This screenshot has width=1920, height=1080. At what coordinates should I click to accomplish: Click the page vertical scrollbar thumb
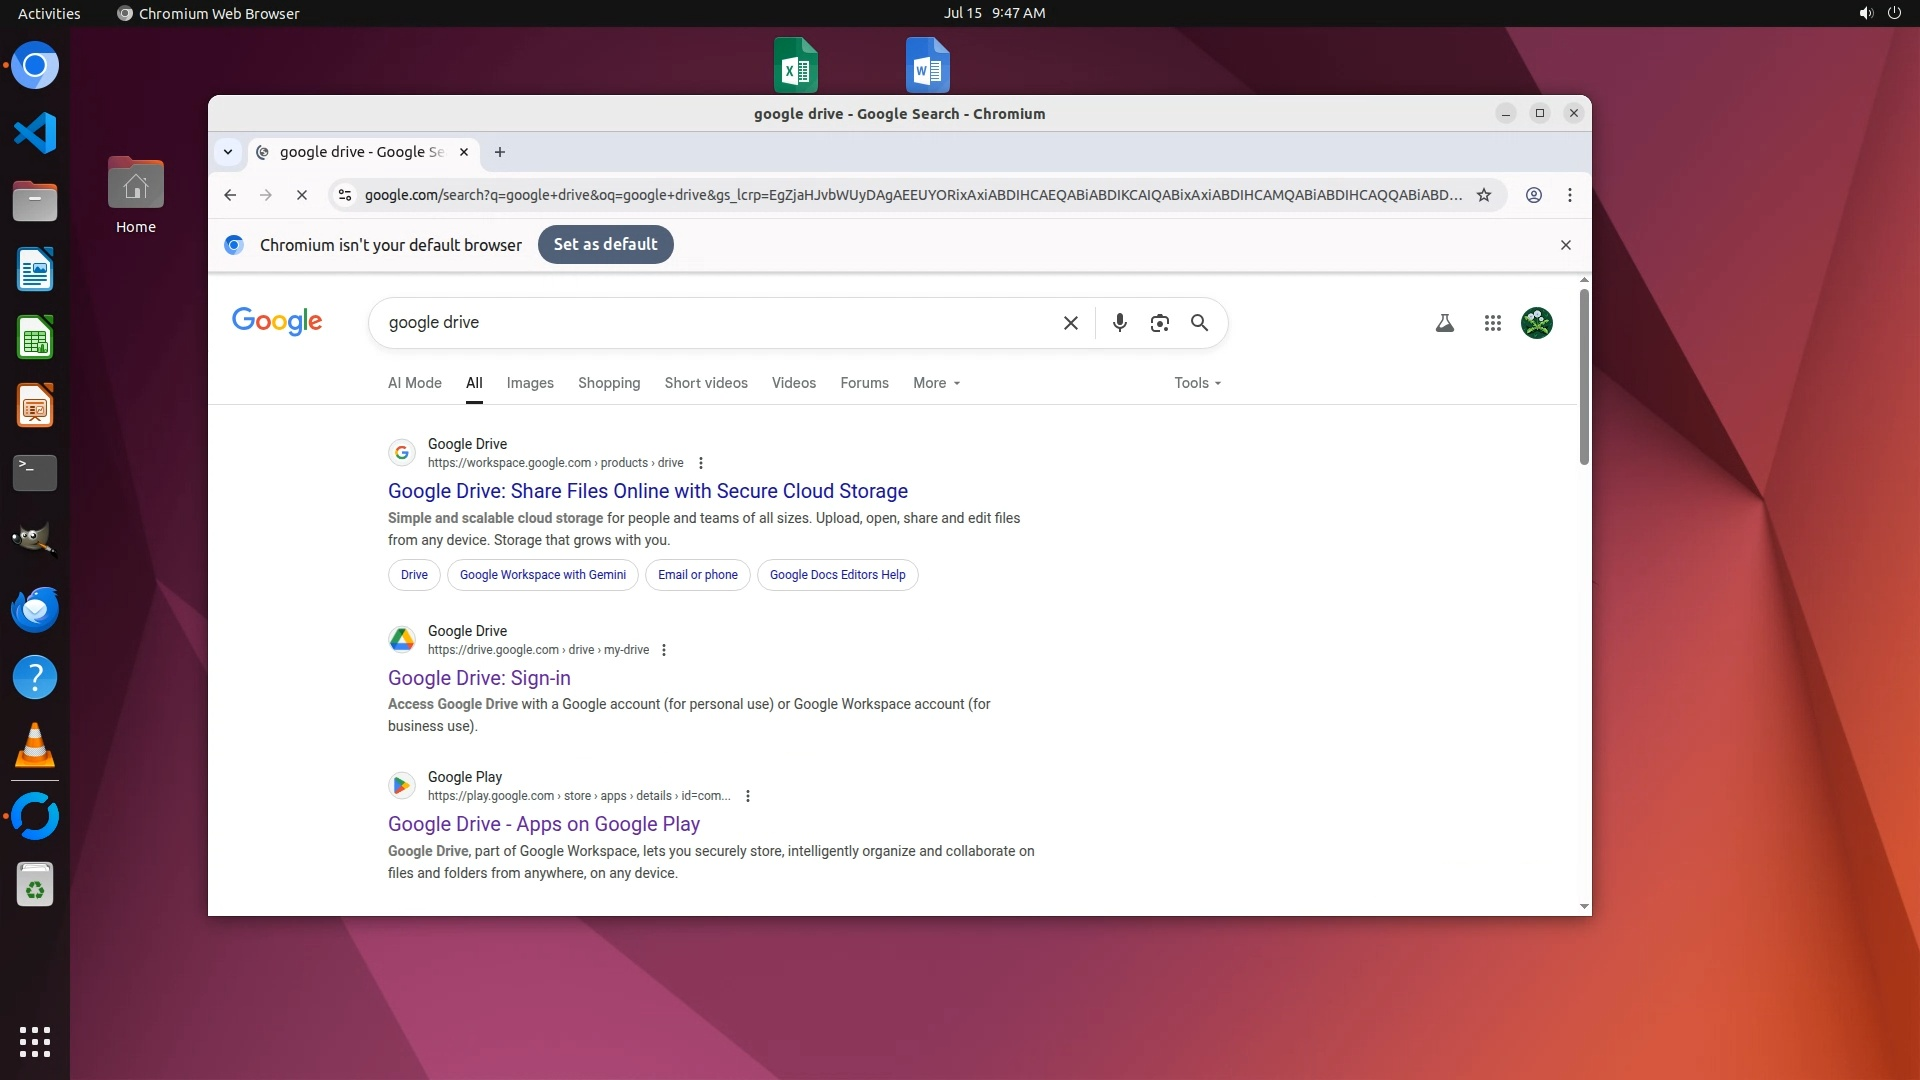pyautogui.click(x=1584, y=375)
